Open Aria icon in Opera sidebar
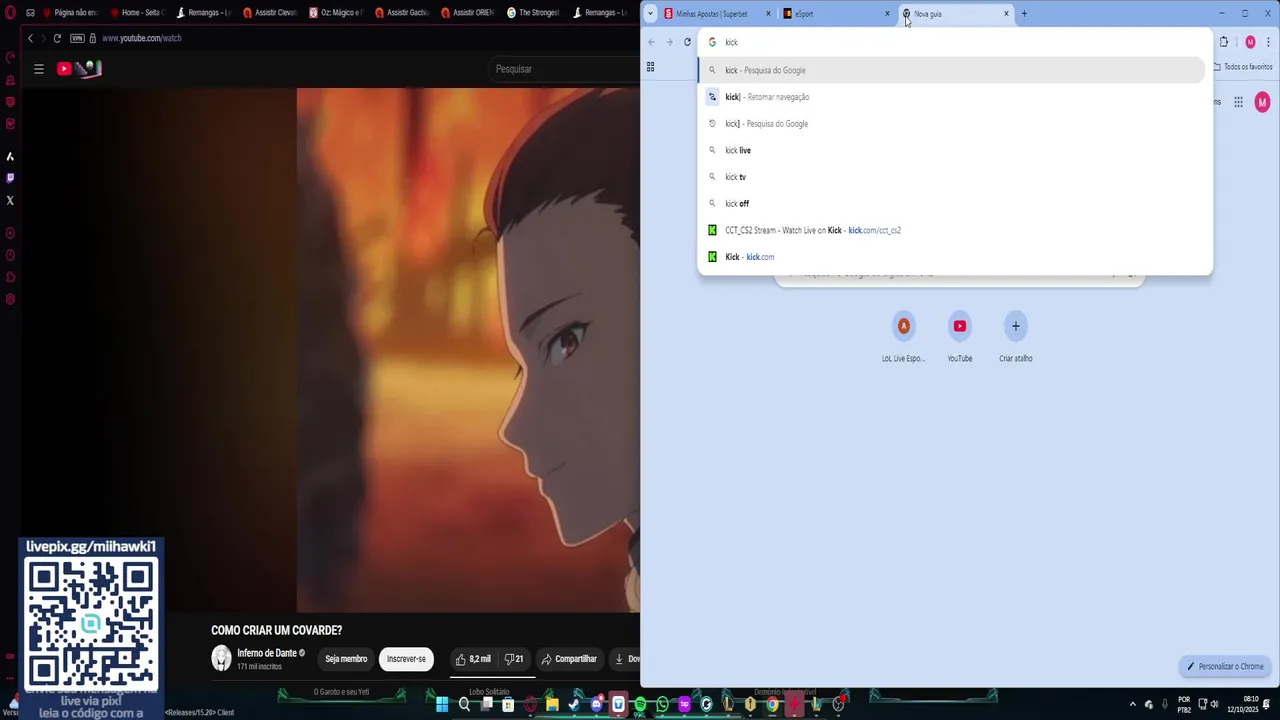The height and width of the screenshot is (720, 1280). pos(10,156)
